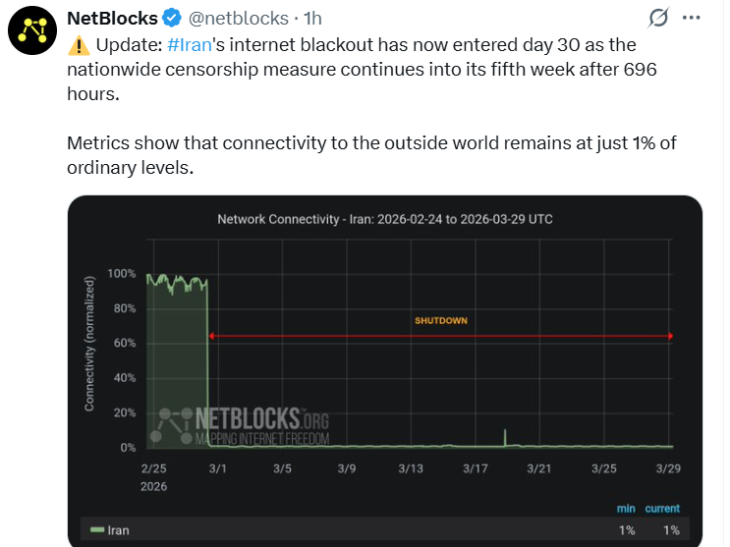Click the green Iran legend swatch

pyautogui.click(x=97, y=530)
